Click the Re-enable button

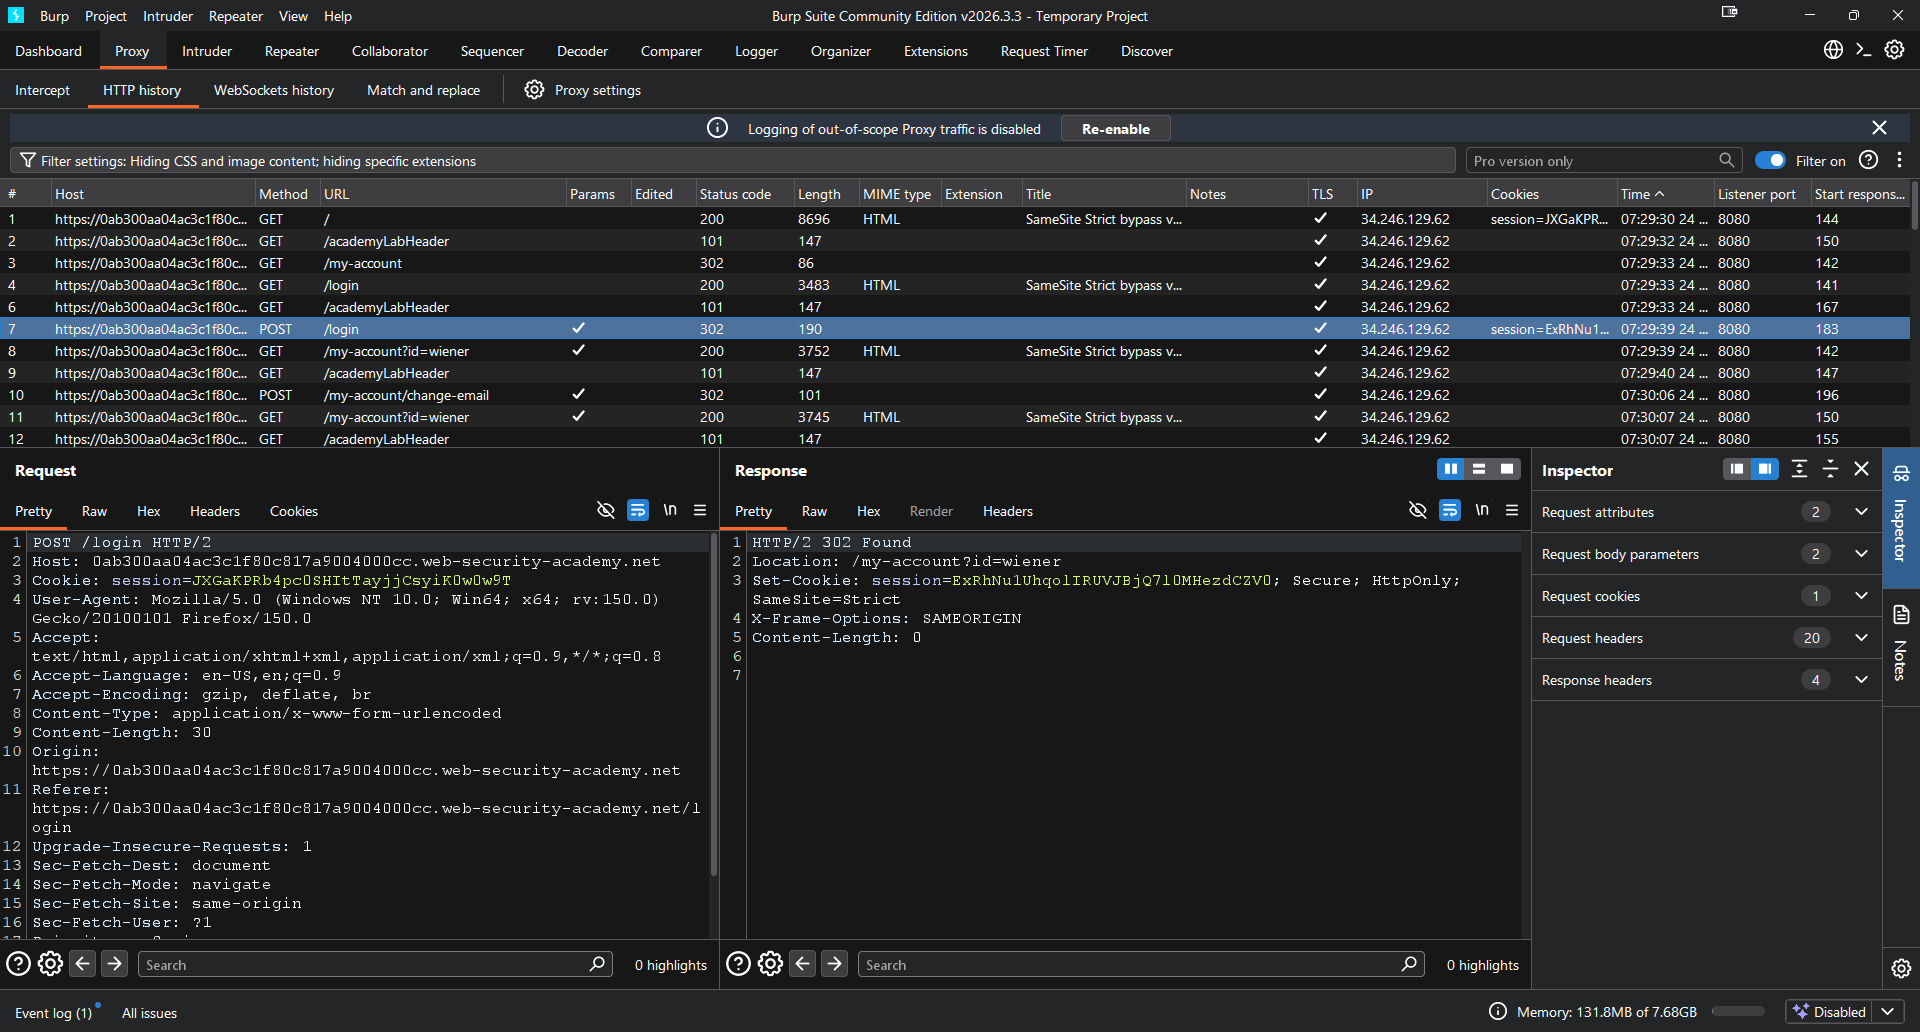coord(1116,128)
